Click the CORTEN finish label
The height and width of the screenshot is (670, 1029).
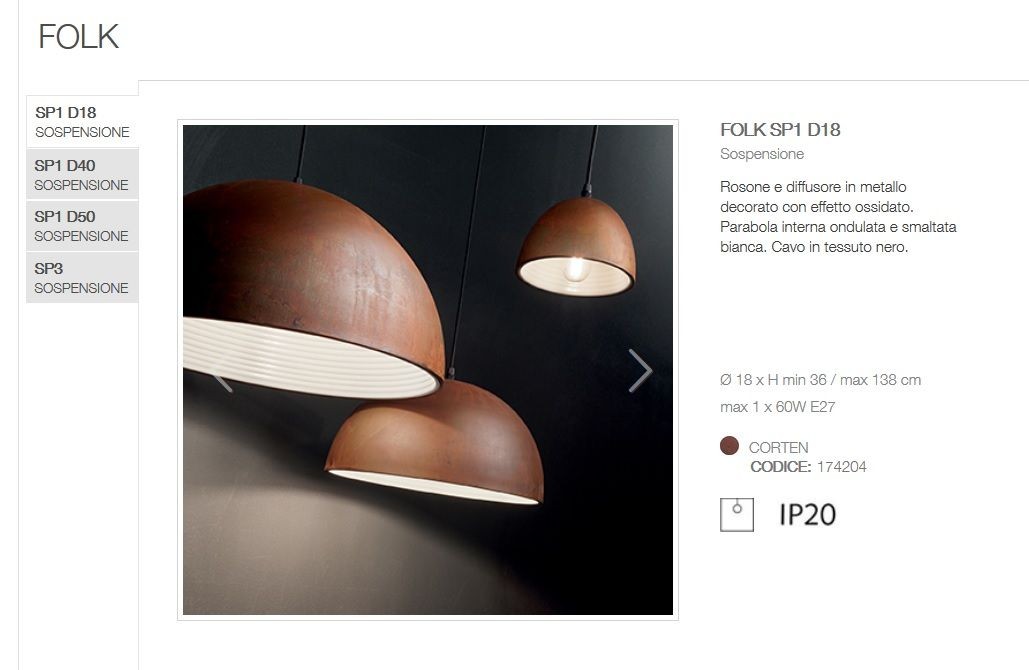coord(778,448)
